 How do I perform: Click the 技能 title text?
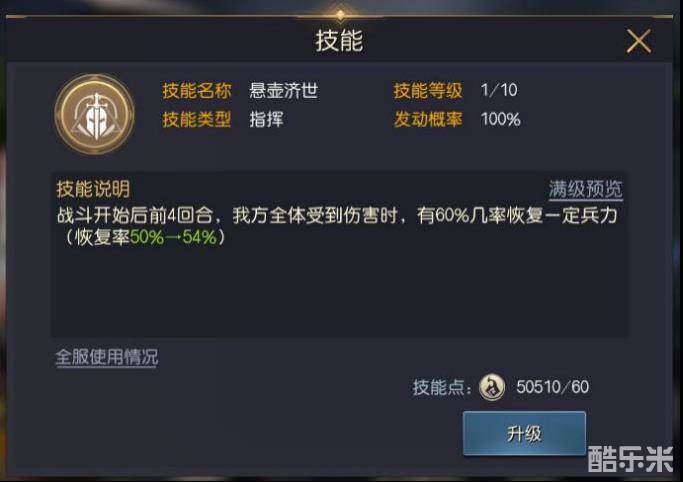(x=339, y=42)
